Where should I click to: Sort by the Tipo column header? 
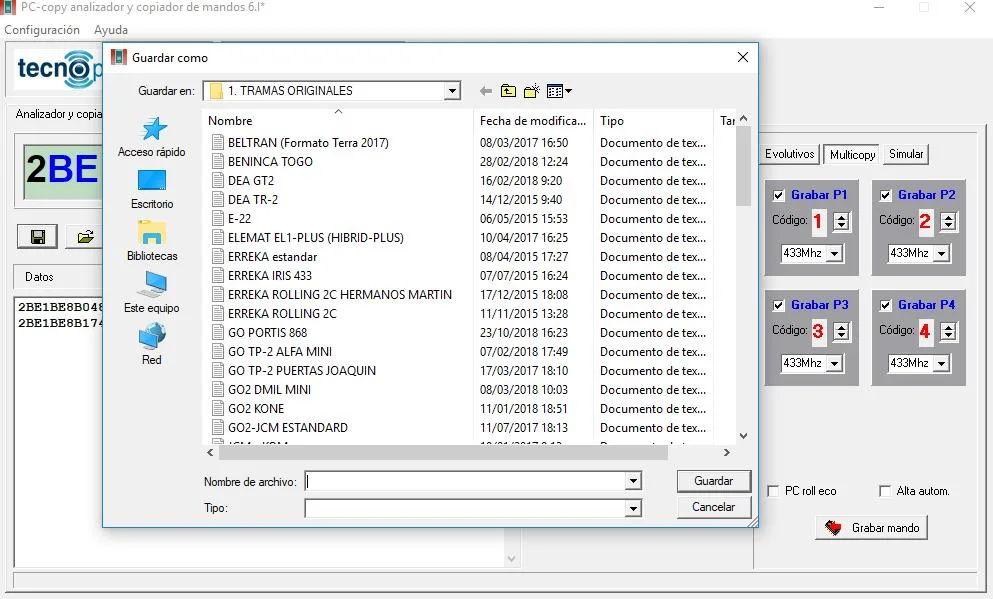[653, 120]
